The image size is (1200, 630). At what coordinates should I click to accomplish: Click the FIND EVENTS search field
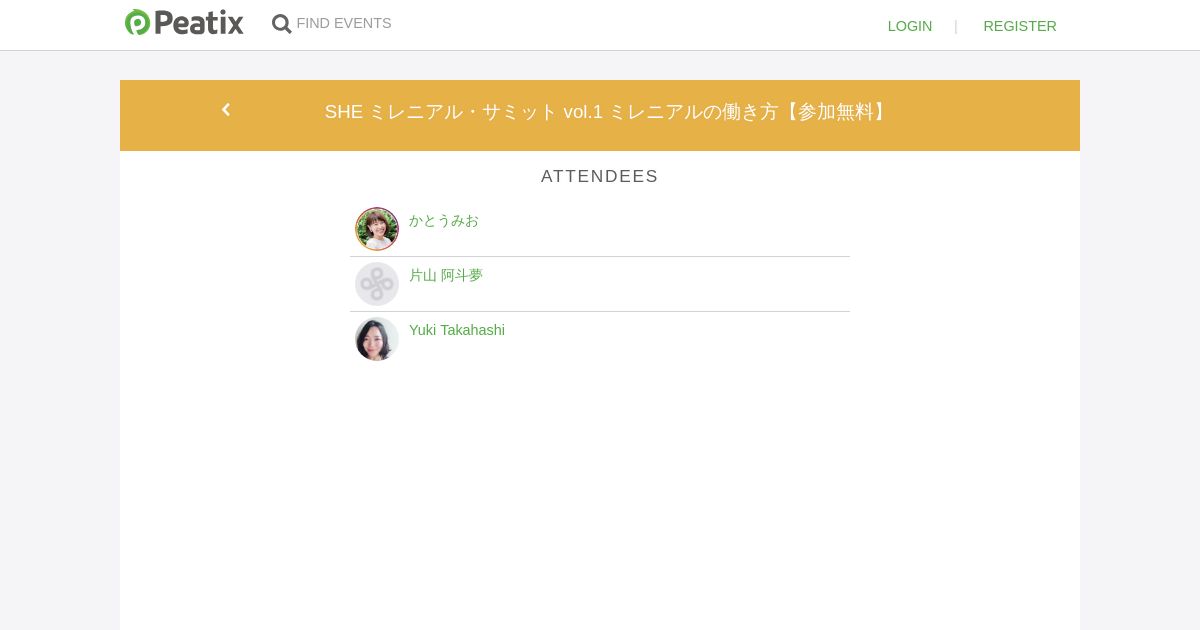344,23
